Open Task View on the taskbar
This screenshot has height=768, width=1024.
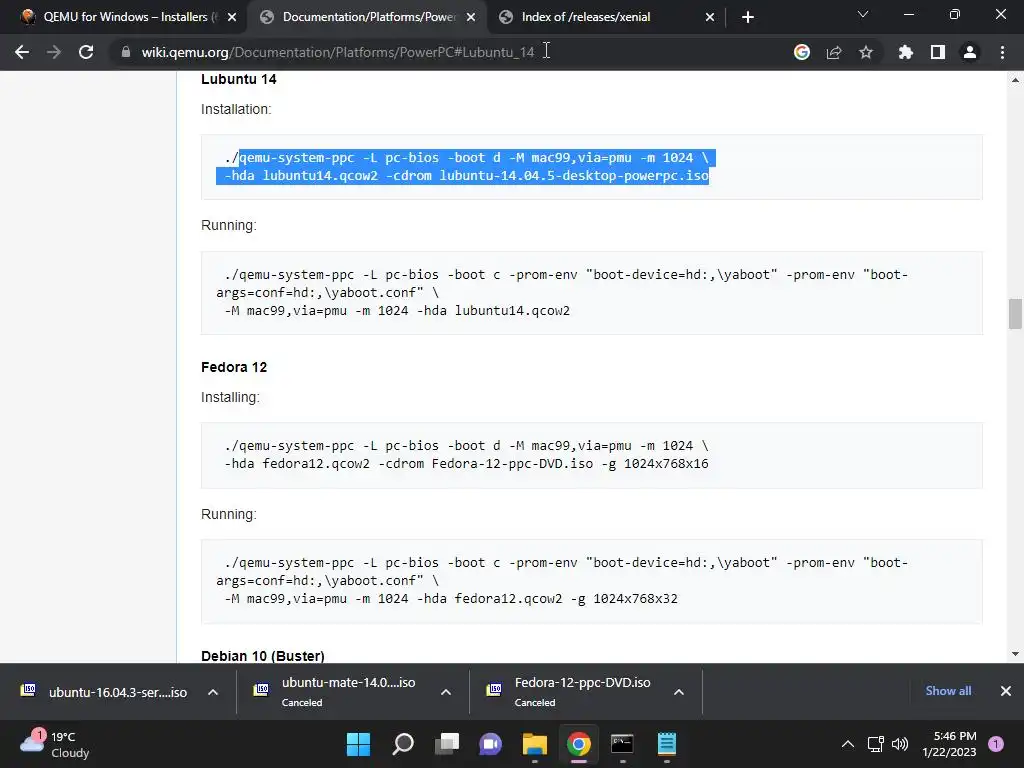point(447,744)
